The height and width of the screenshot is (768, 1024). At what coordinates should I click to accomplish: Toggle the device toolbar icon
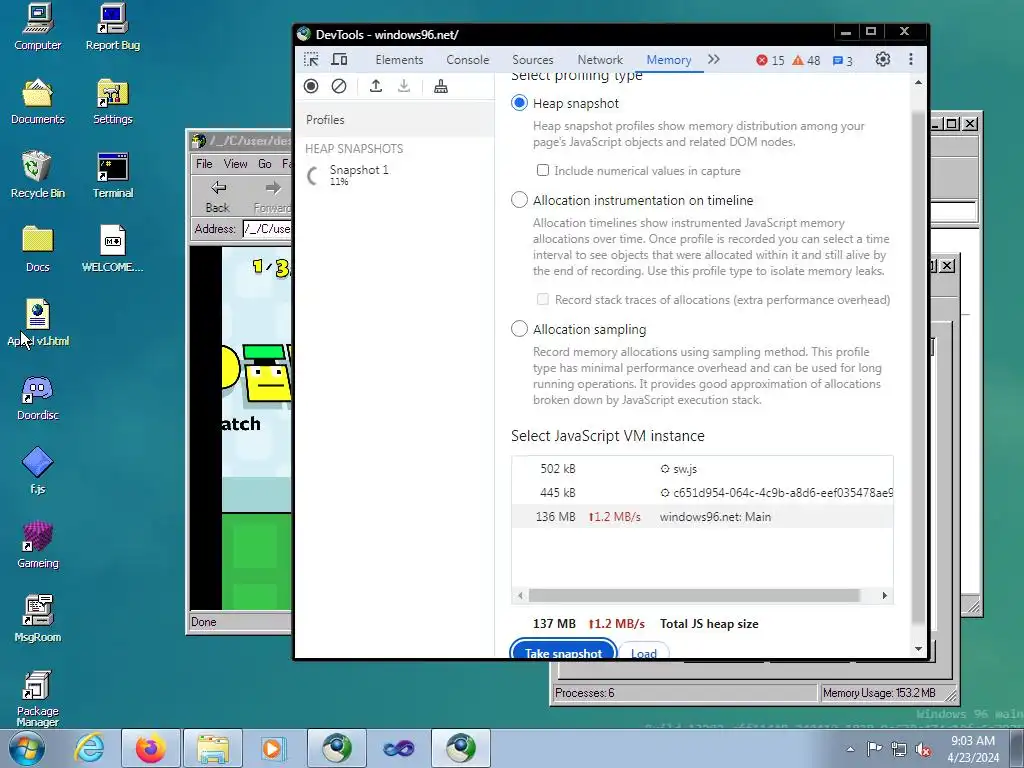[x=339, y=60]
